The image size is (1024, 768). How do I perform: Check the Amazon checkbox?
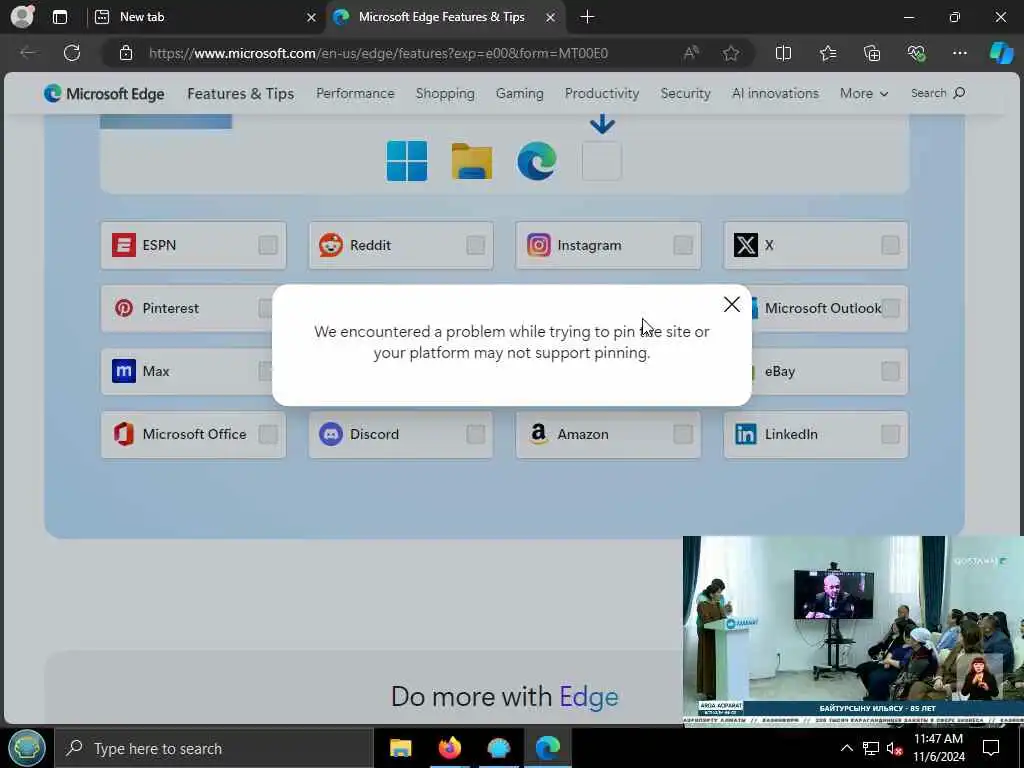[x=683, y=434]
